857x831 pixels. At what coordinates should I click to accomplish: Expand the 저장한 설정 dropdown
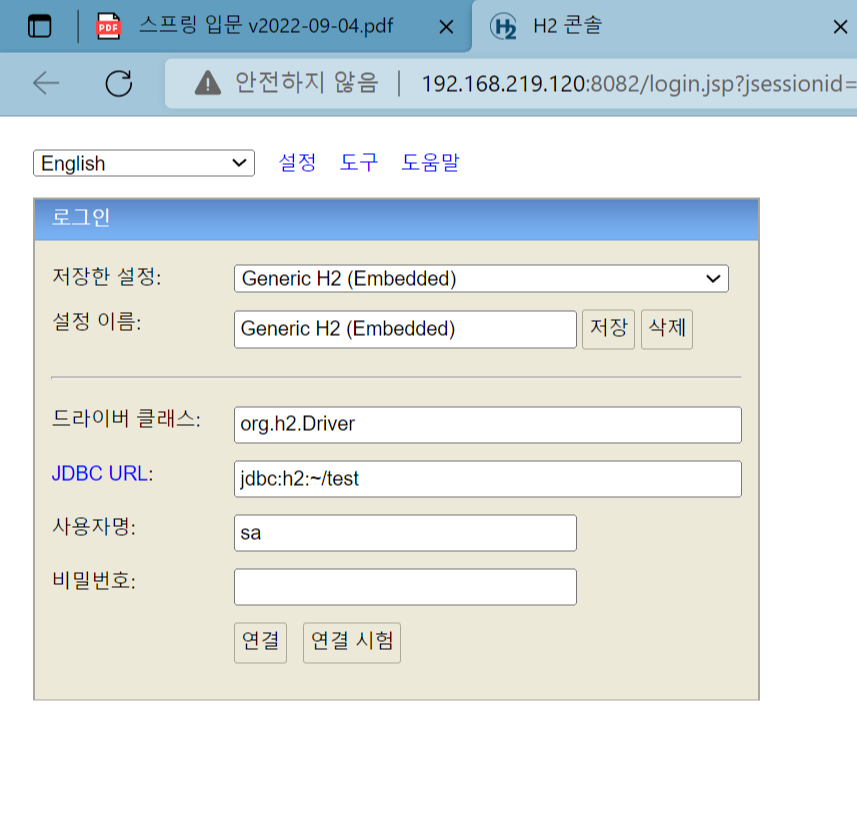(x=481, y=279)
